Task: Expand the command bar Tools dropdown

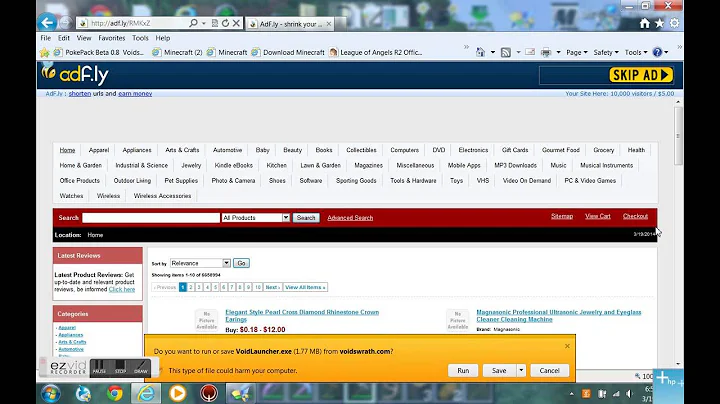Action: (636, 52)
